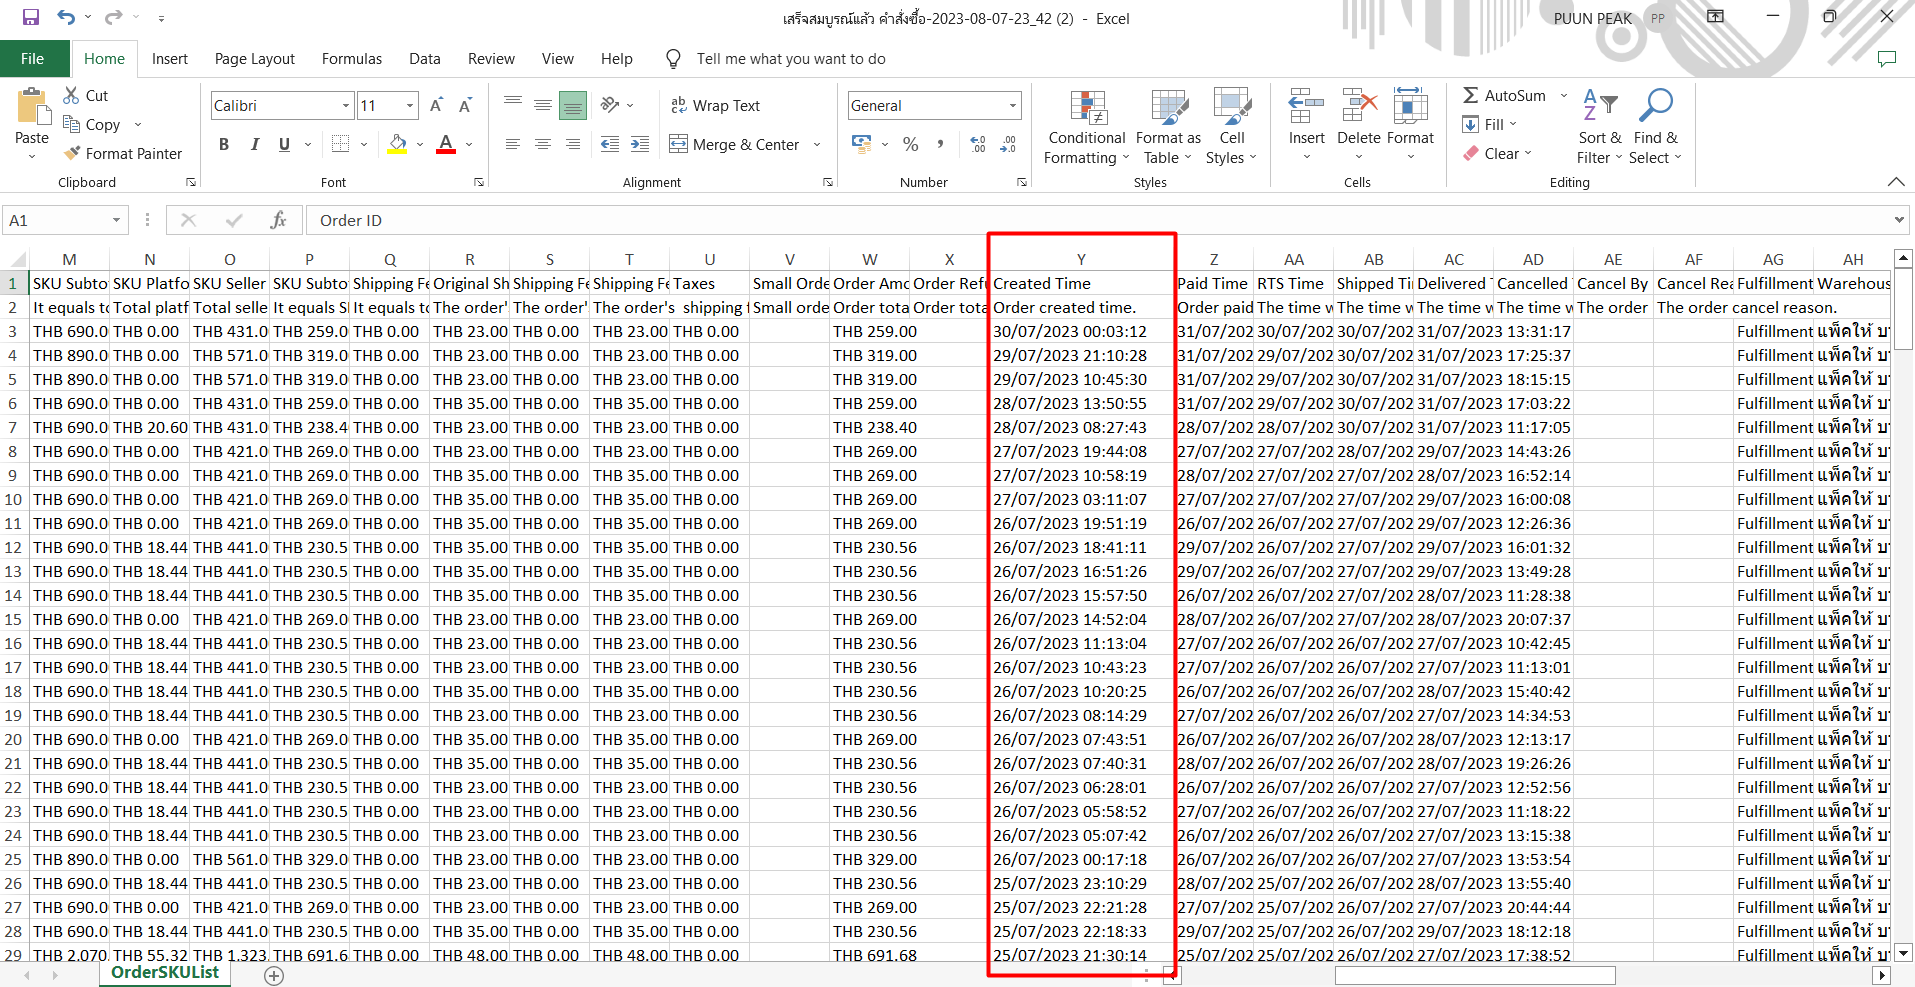The width and height of the screenshot is (1915, 987).
Task: Switch to the Formulas tab
Action: pos(352,59)
